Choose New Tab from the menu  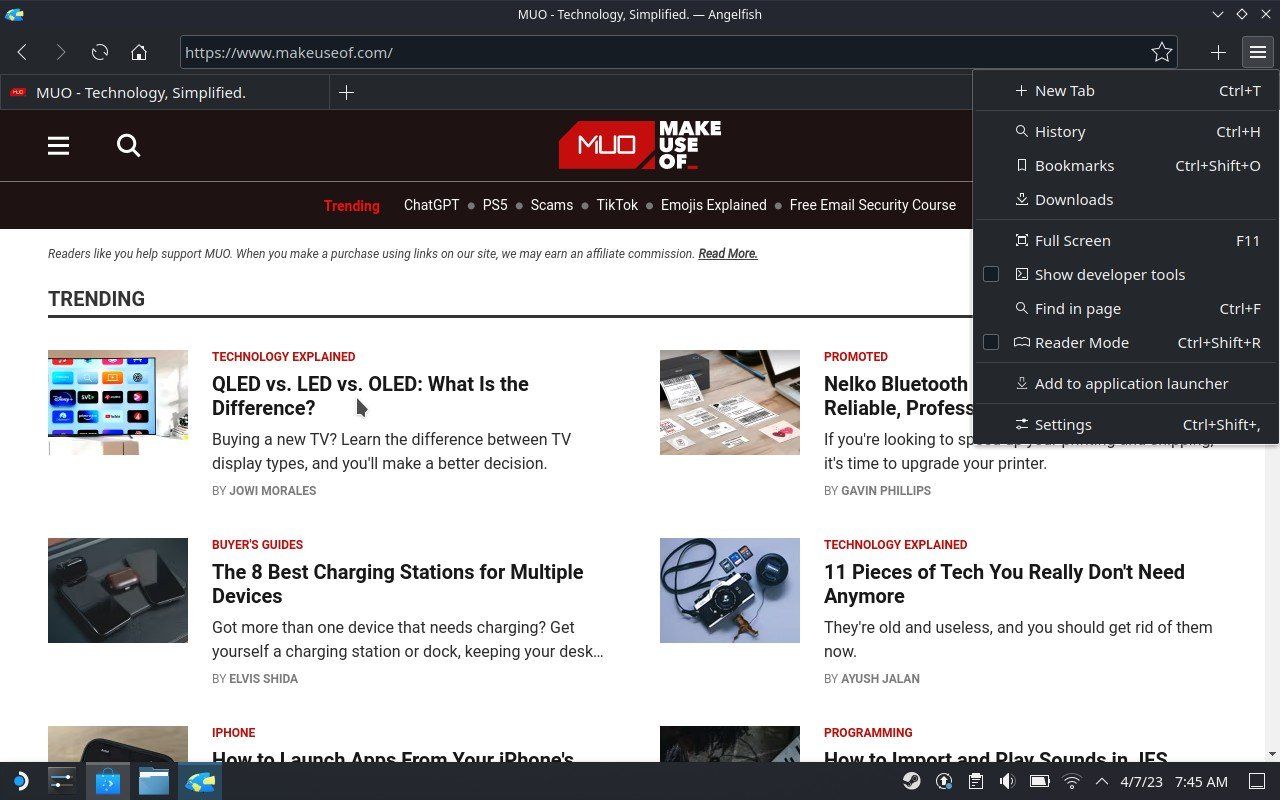[1126, 90]
